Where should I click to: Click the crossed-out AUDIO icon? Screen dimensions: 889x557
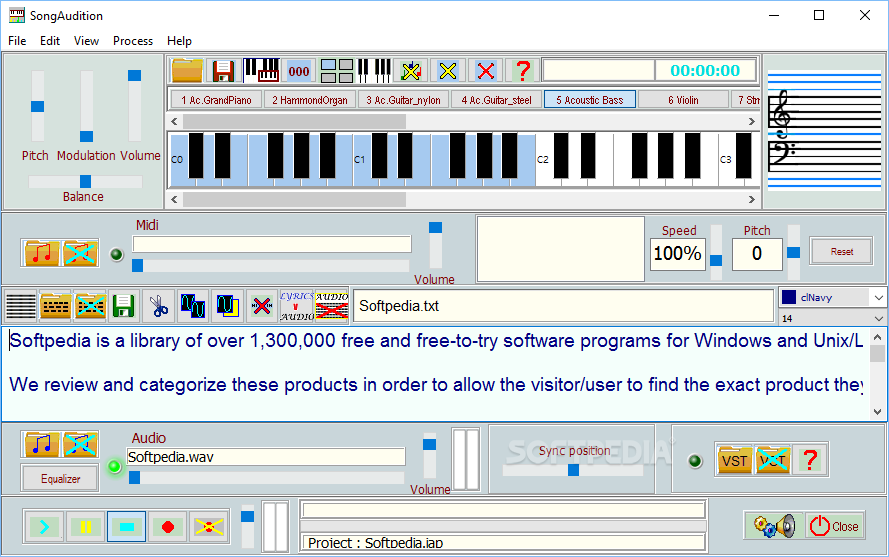click(x=332, y=306)
